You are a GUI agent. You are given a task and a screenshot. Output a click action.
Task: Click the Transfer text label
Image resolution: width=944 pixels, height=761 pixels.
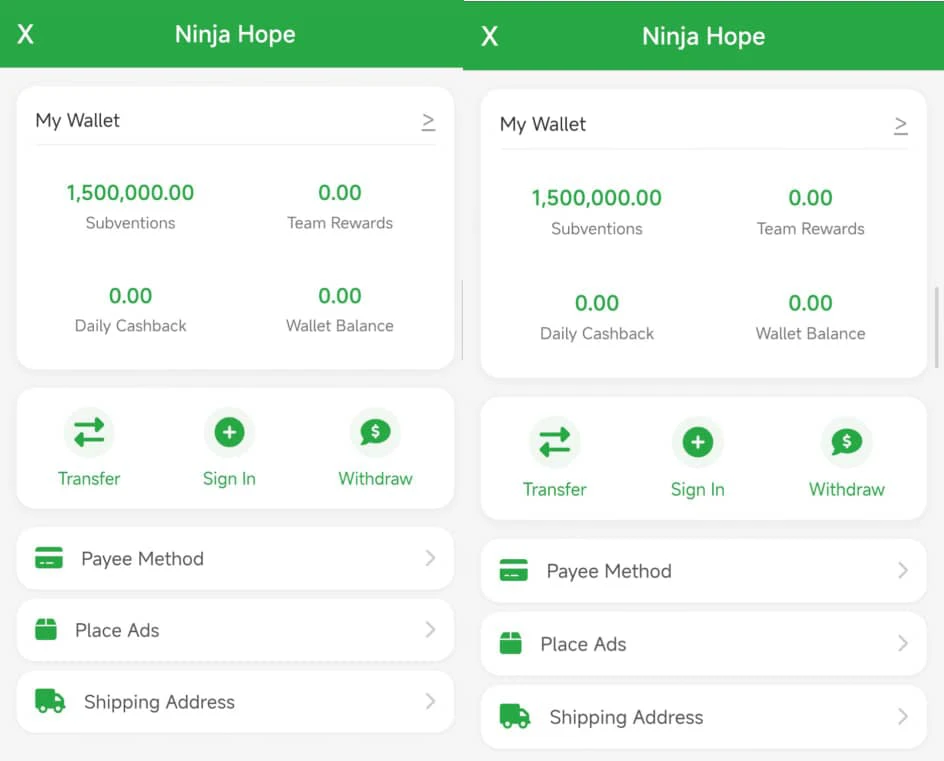89,478
